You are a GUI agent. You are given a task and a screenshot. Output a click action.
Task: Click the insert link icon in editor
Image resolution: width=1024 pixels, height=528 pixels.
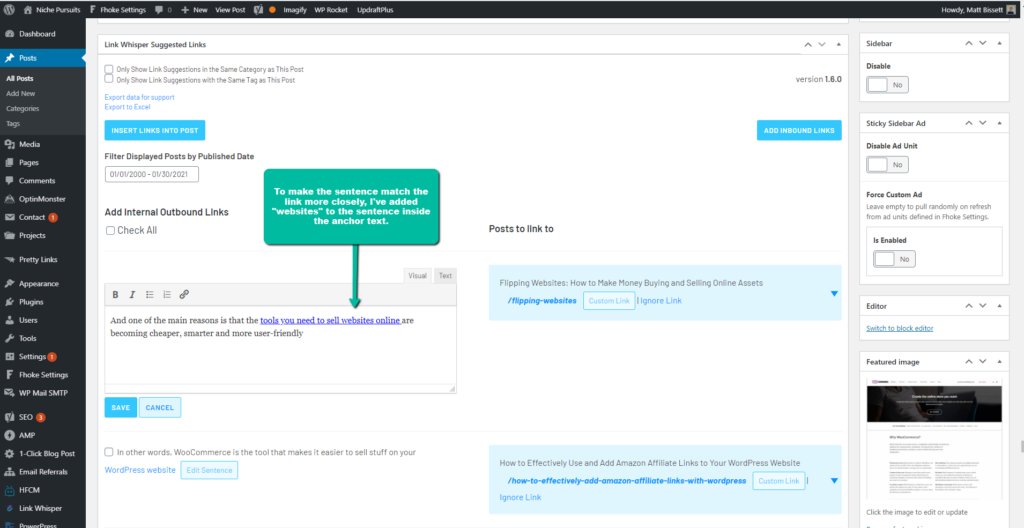[184, 295]
